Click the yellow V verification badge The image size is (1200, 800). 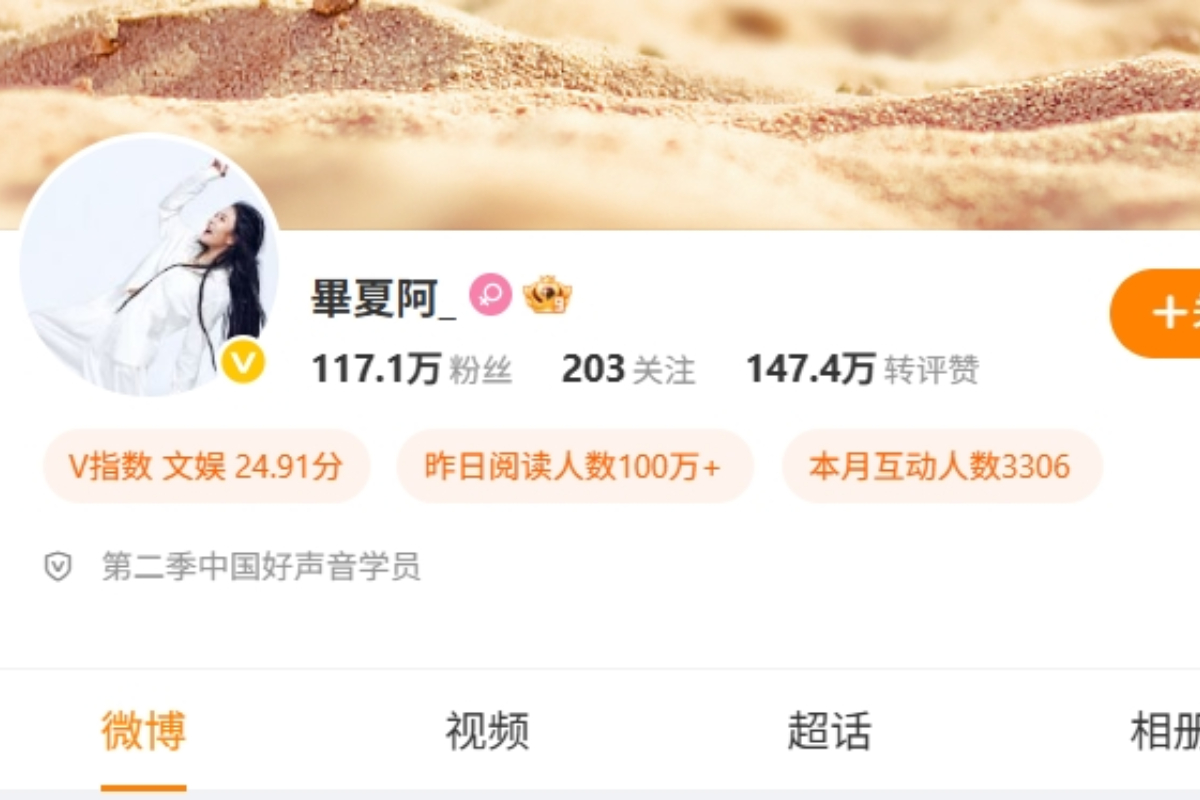pos(243,361)
